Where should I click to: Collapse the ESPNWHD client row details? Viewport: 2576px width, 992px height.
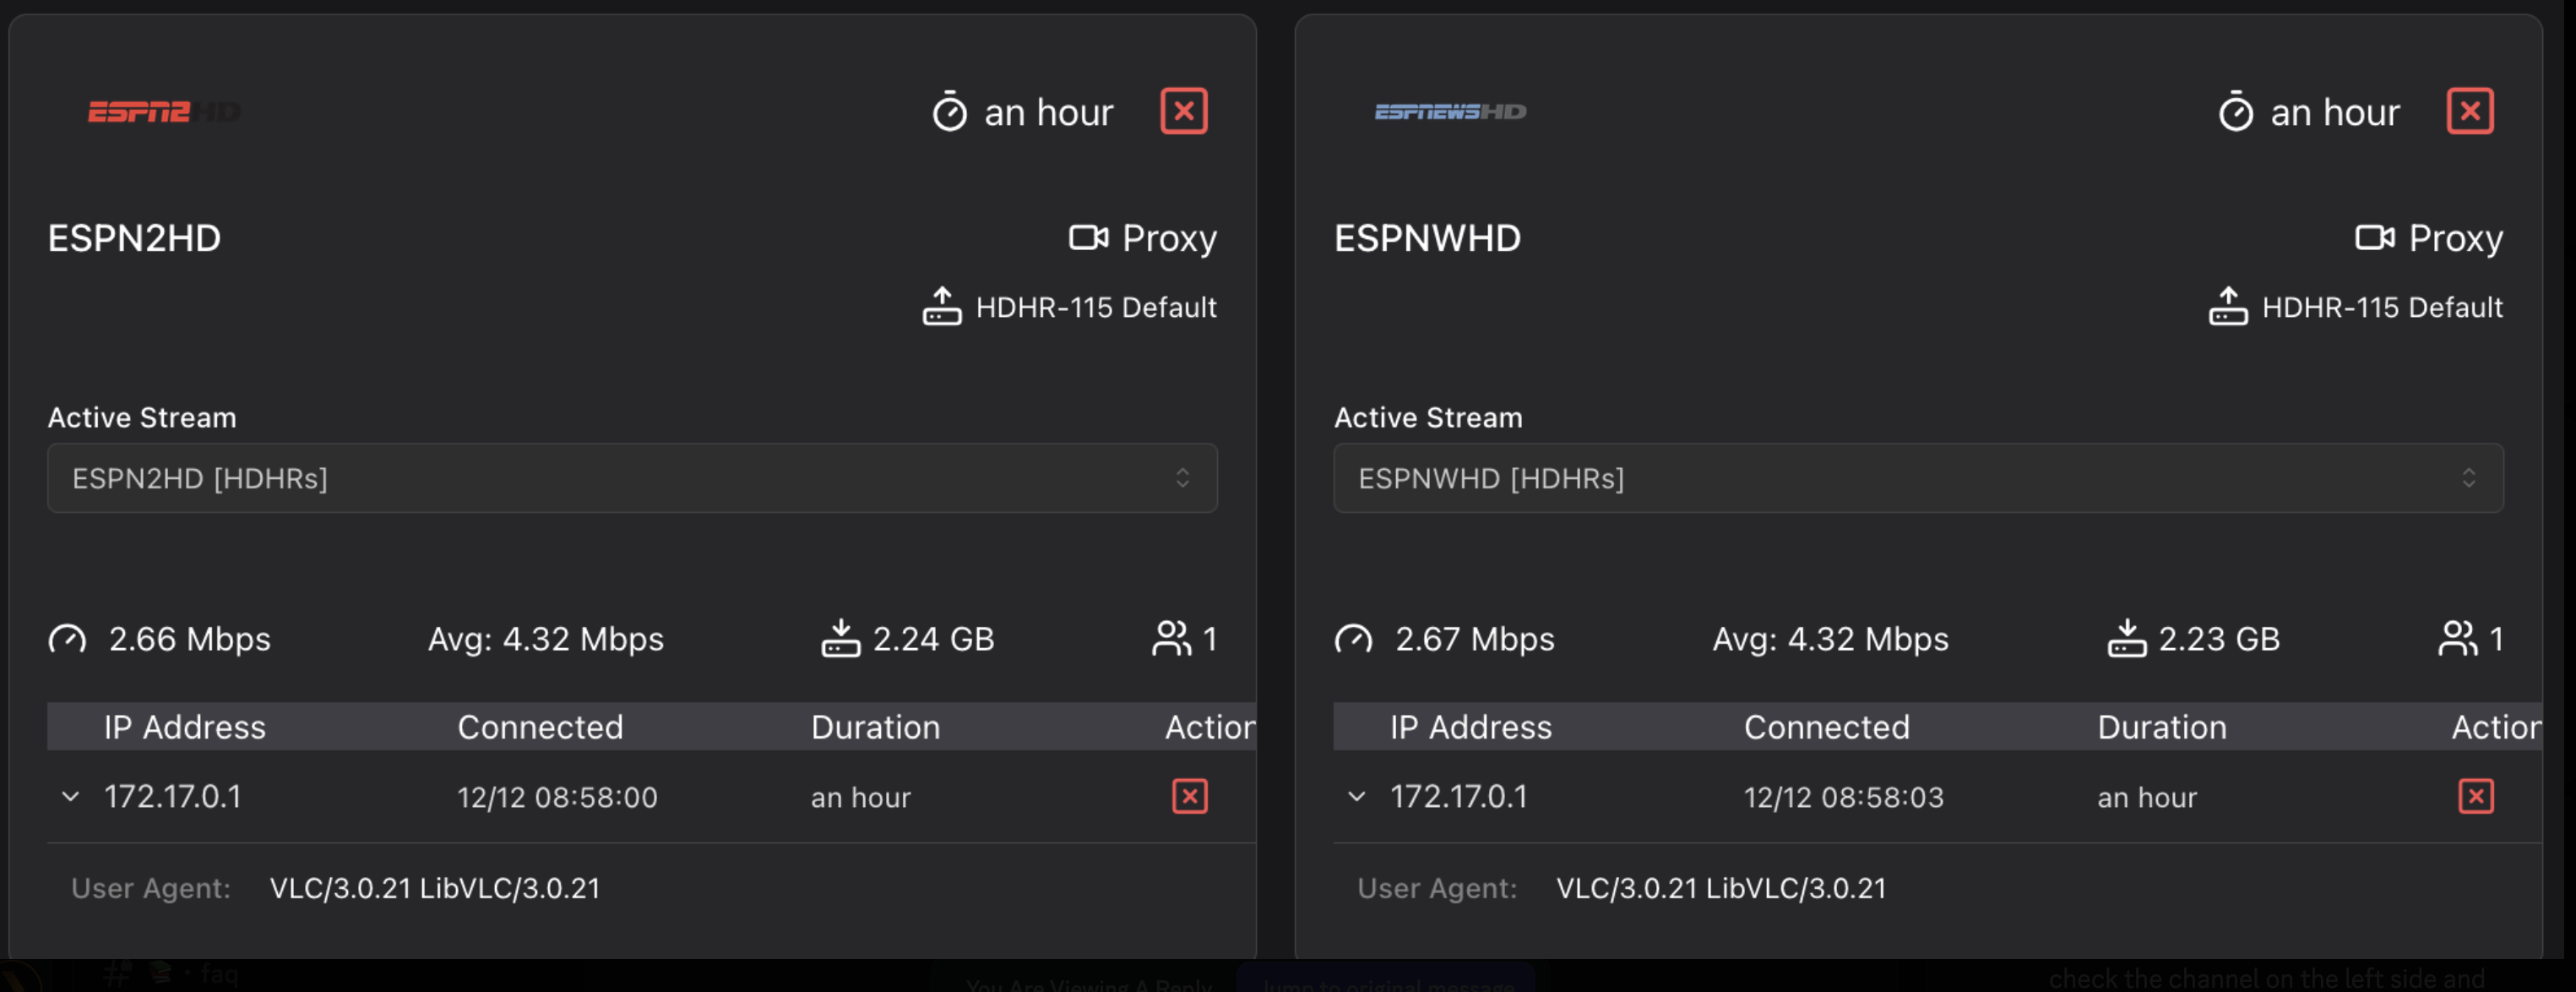click(1356, 796)
